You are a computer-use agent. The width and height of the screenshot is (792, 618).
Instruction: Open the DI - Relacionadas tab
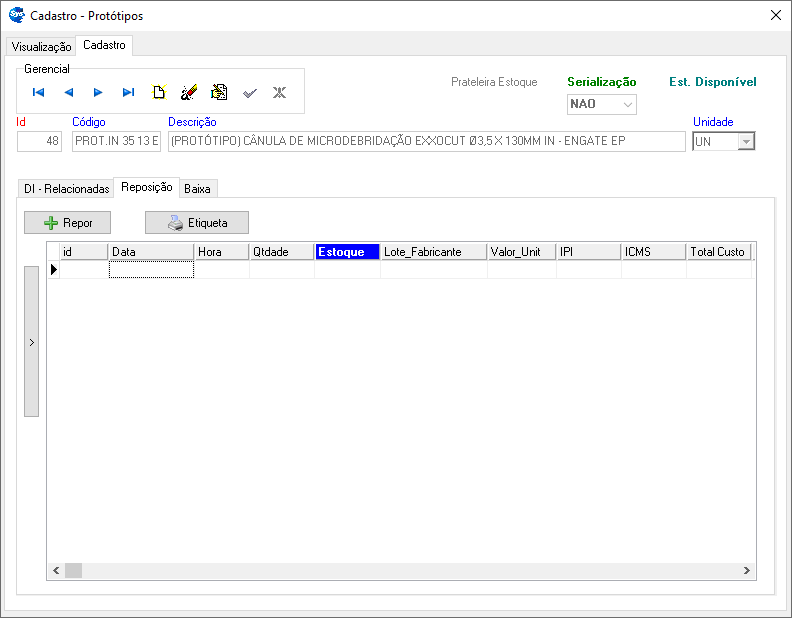click(x=66, y=189)
